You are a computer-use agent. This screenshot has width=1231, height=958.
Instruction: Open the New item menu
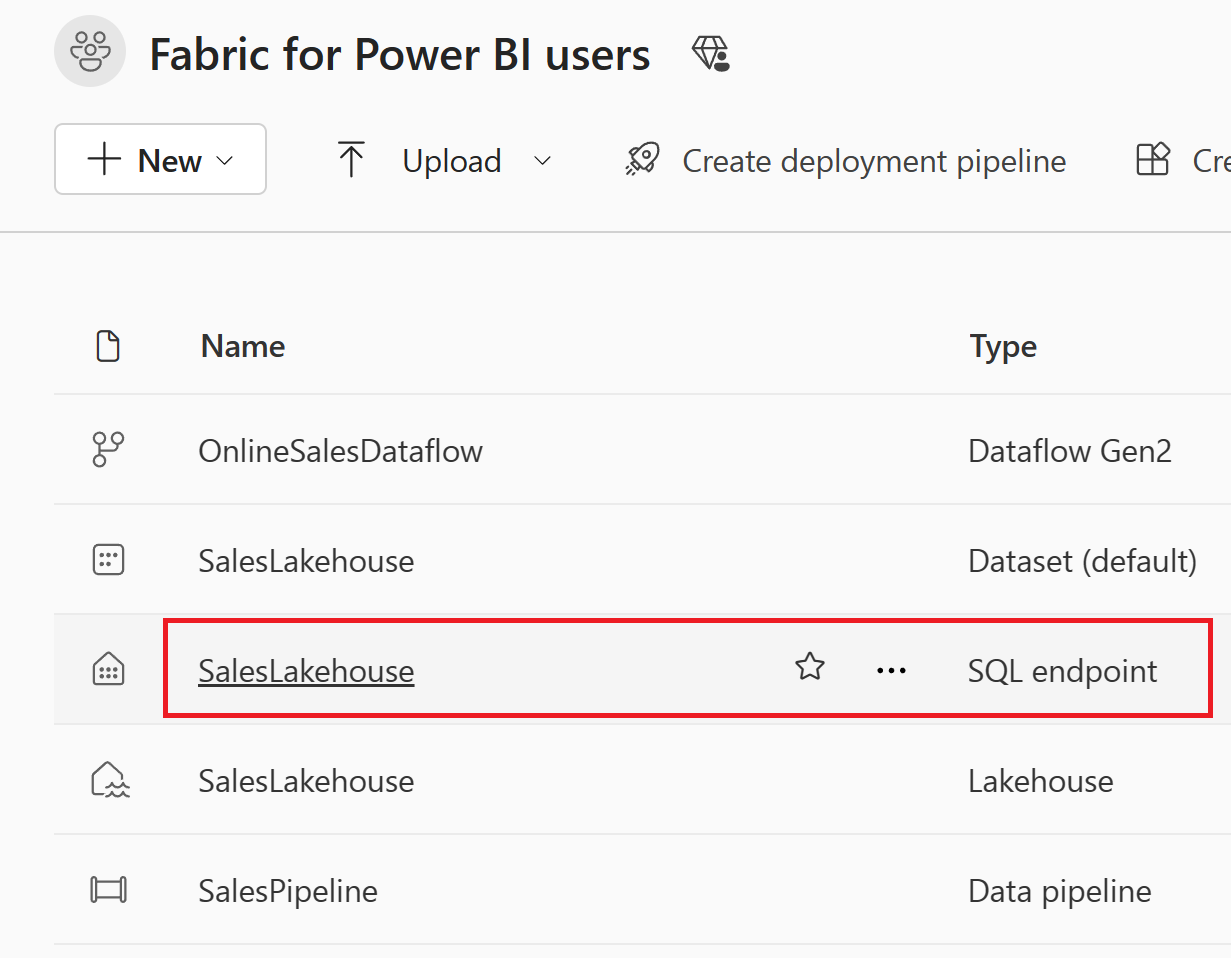coord(160,159)
